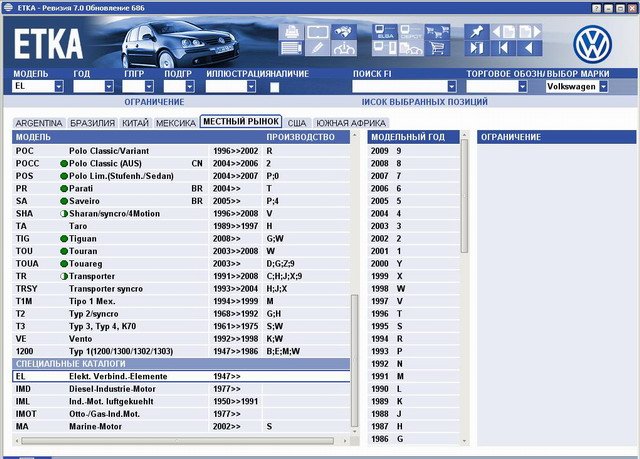This screenshot has width=640, height=459.
Task: Switch to the БРАЗИЛИЯ tab
Action: point(92,123)
